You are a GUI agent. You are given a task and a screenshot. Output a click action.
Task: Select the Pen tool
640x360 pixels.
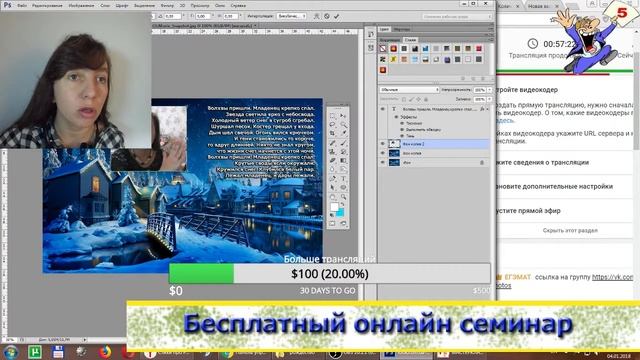click(332, 178)
